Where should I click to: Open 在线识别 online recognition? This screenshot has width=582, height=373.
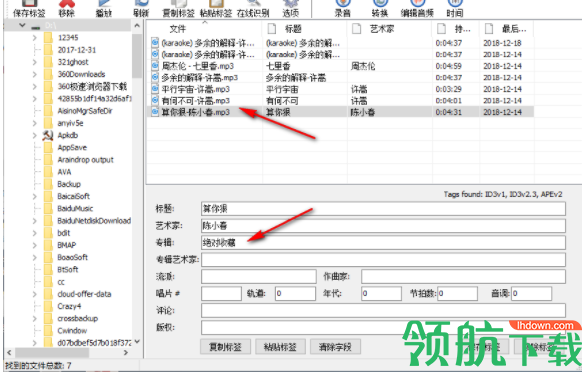[253, 9]
